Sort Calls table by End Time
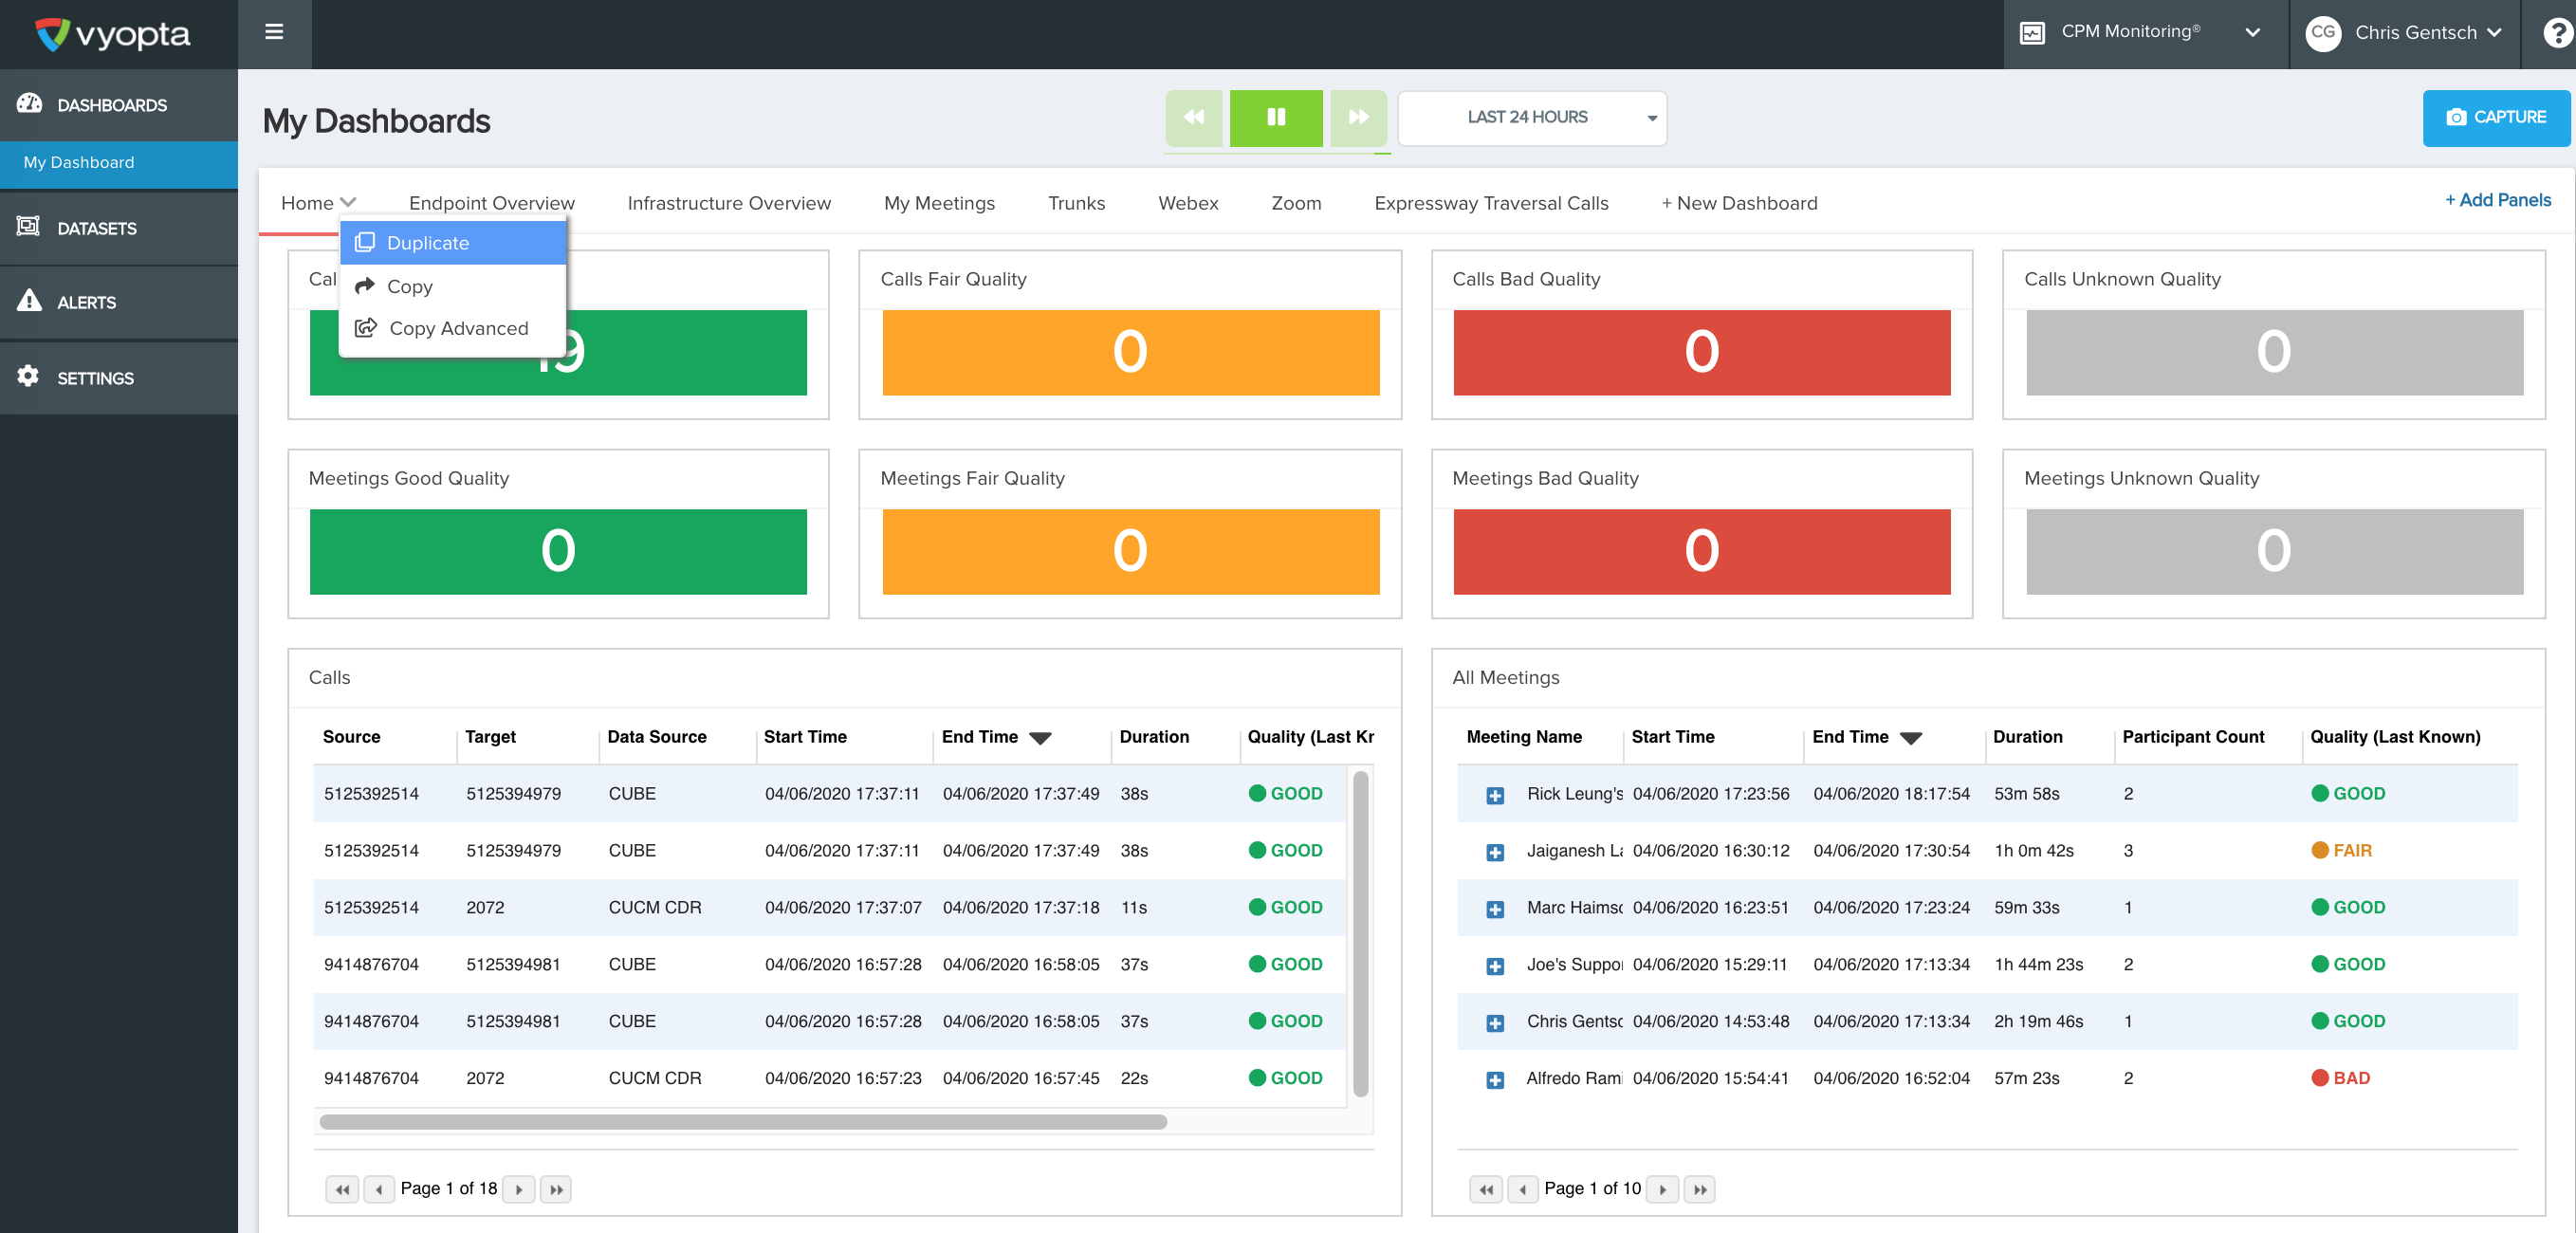 [995, 737]
